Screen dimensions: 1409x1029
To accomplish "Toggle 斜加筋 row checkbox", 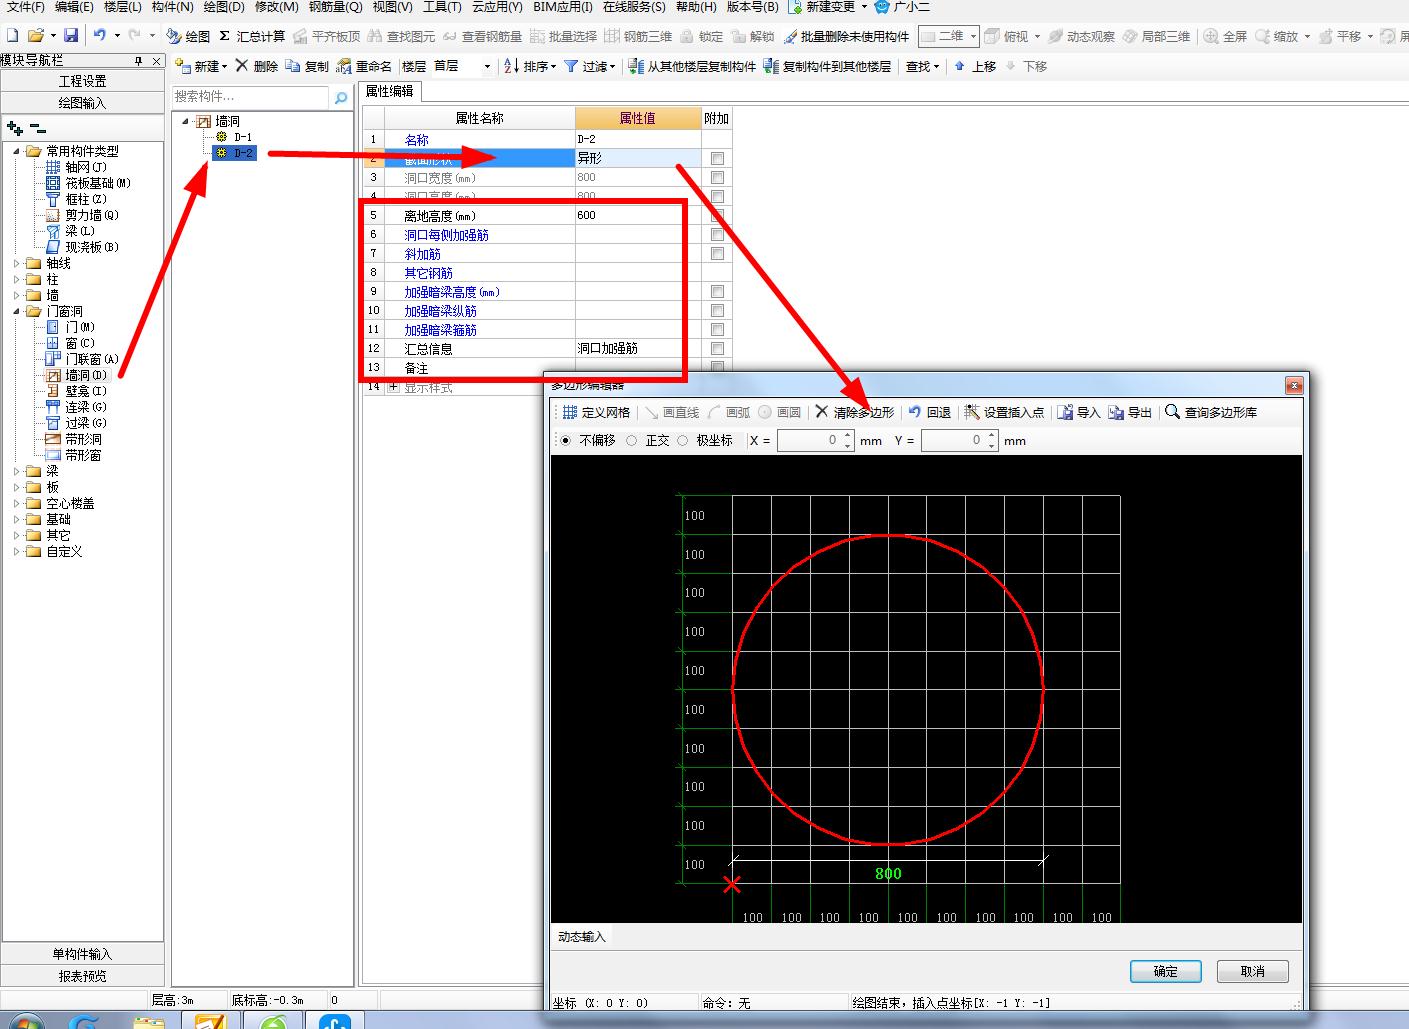I will [717, 254].
